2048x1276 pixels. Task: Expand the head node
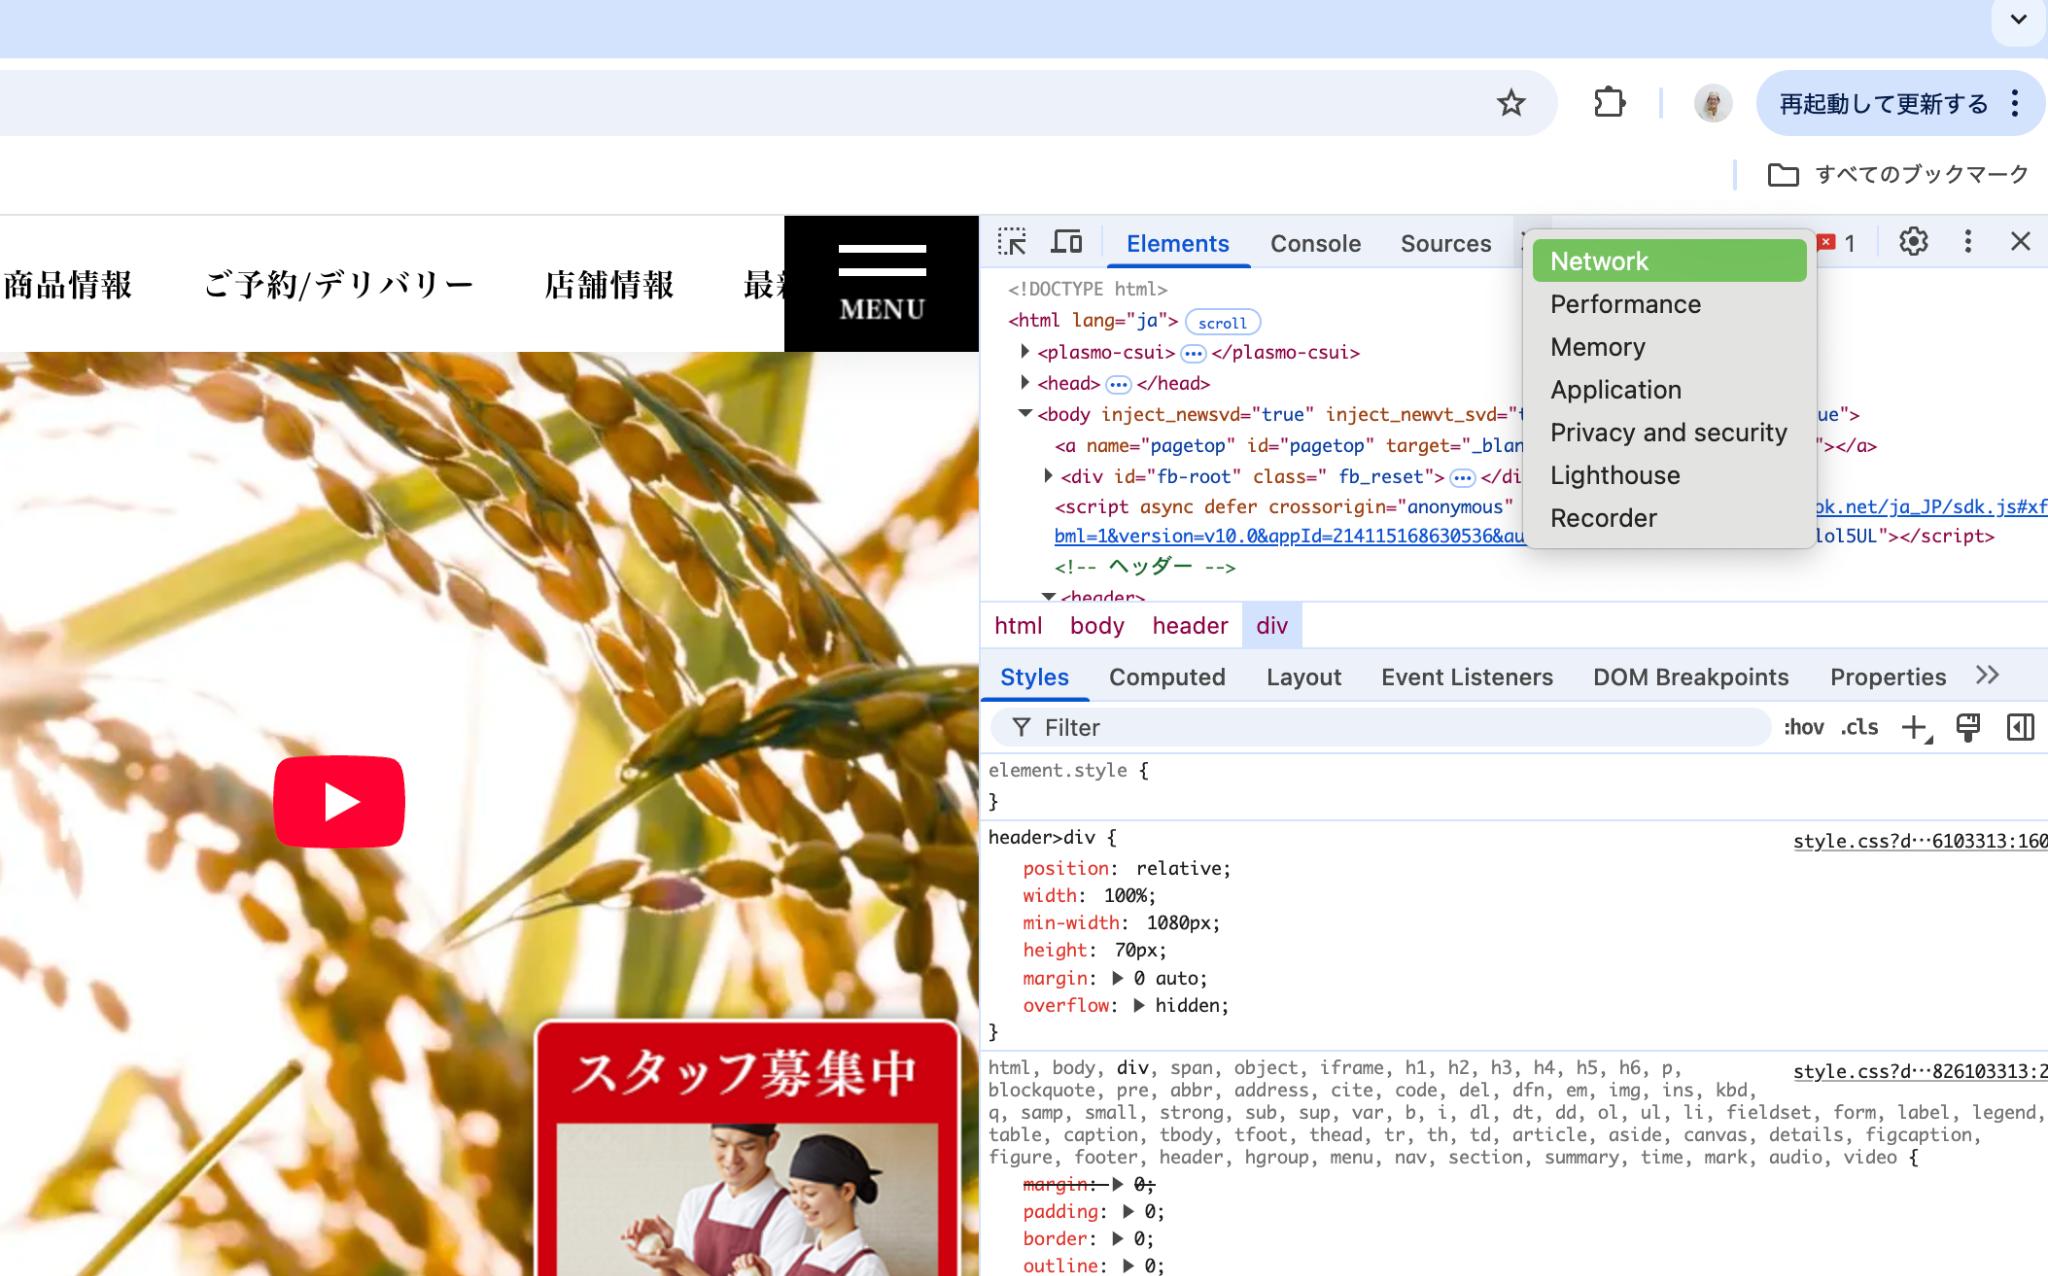(x=1024, y=383)
